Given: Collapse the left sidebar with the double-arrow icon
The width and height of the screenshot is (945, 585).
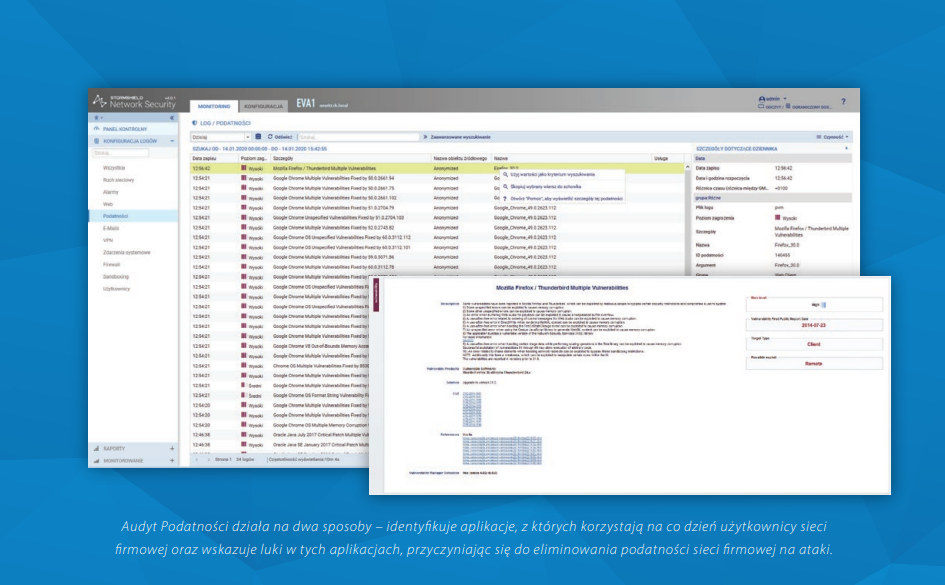Looking at the screenshot, I should [x=171, y=119].
